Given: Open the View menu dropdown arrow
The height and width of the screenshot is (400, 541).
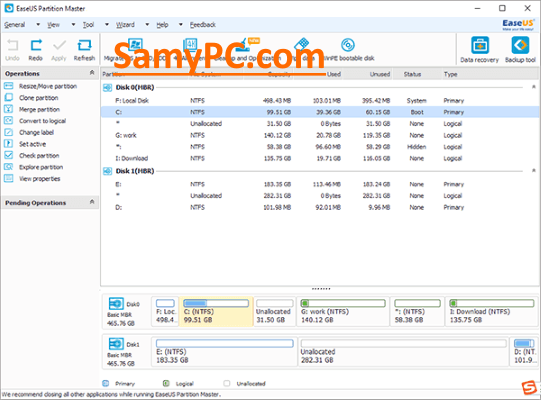Looking at the screenshot, I should 73,25.
